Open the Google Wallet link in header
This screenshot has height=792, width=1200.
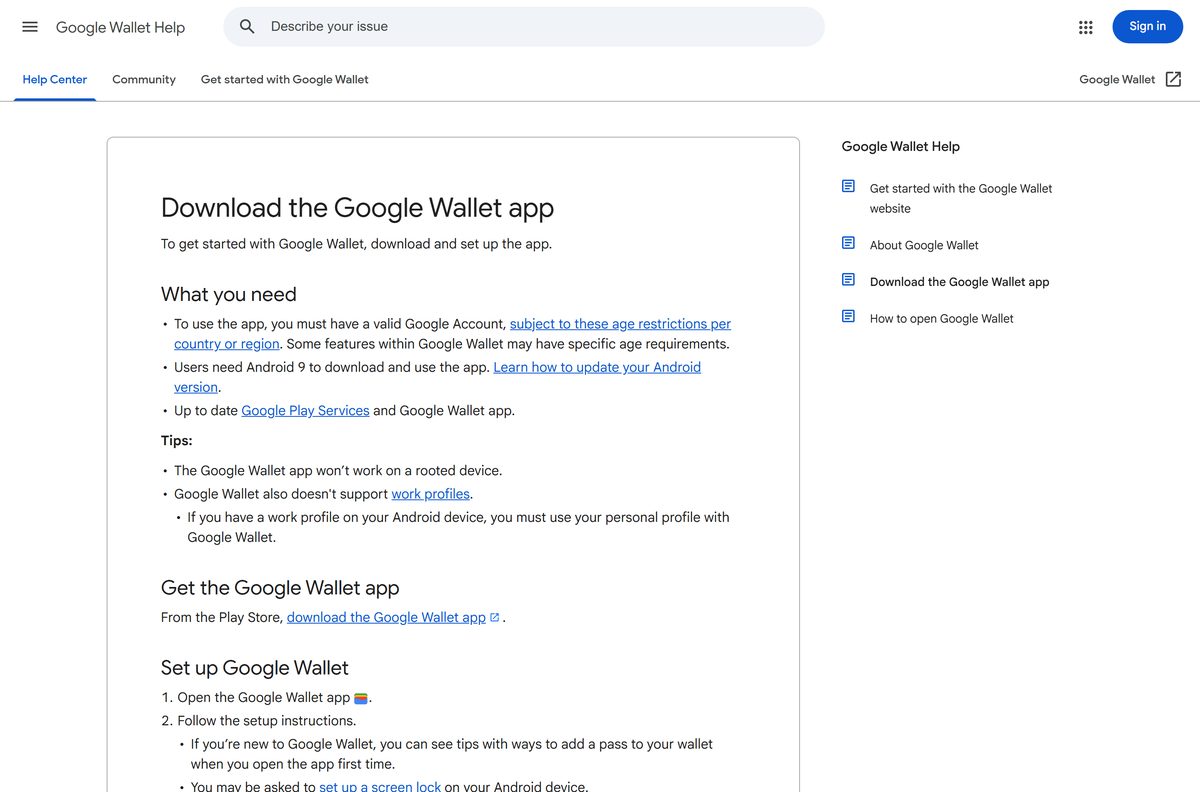[x=1117, y=80]
